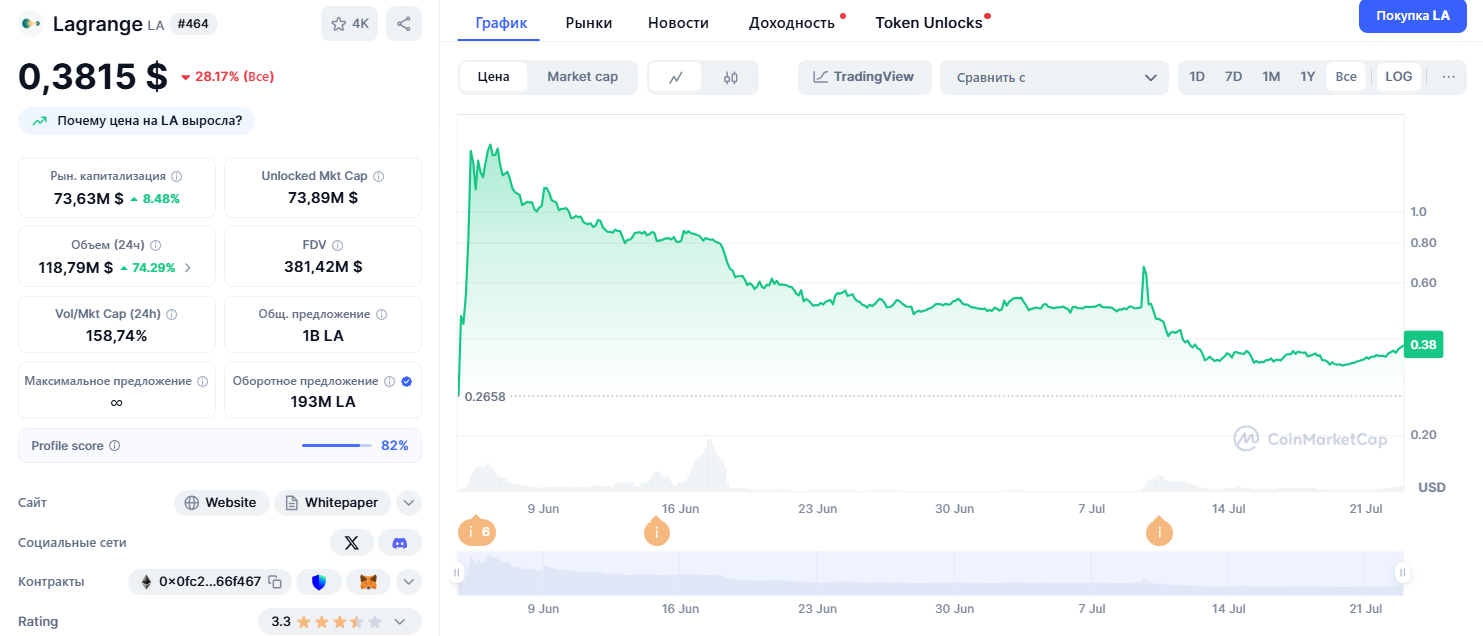Set chart range to 1D
This screenshot has width=1483, height=636.
[1197, 77]
